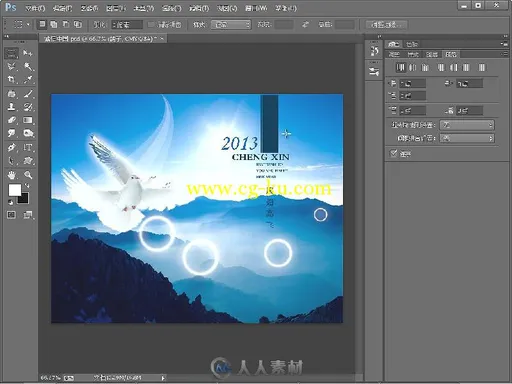Image resolution: width=512 pixels, height=384 pixels.
Task: Select the Hand tool
Action: [x=11, y=175]
